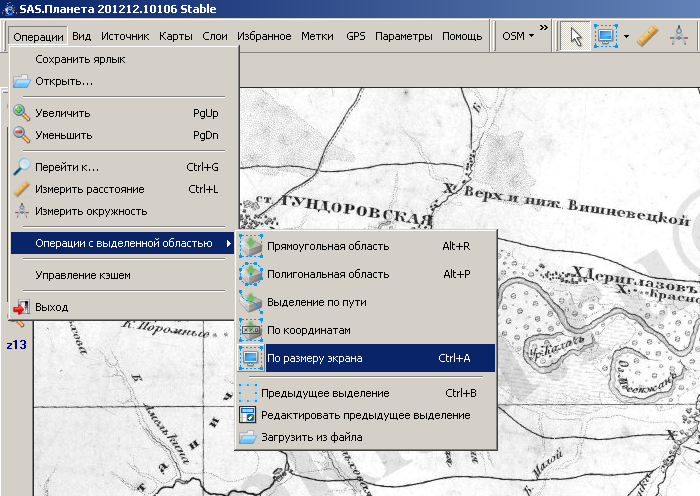The height and width of the screenshot is (496, 700).
Task: Click the zoom-in magnifier icon beside Увеличить
Action: (21, 113)
